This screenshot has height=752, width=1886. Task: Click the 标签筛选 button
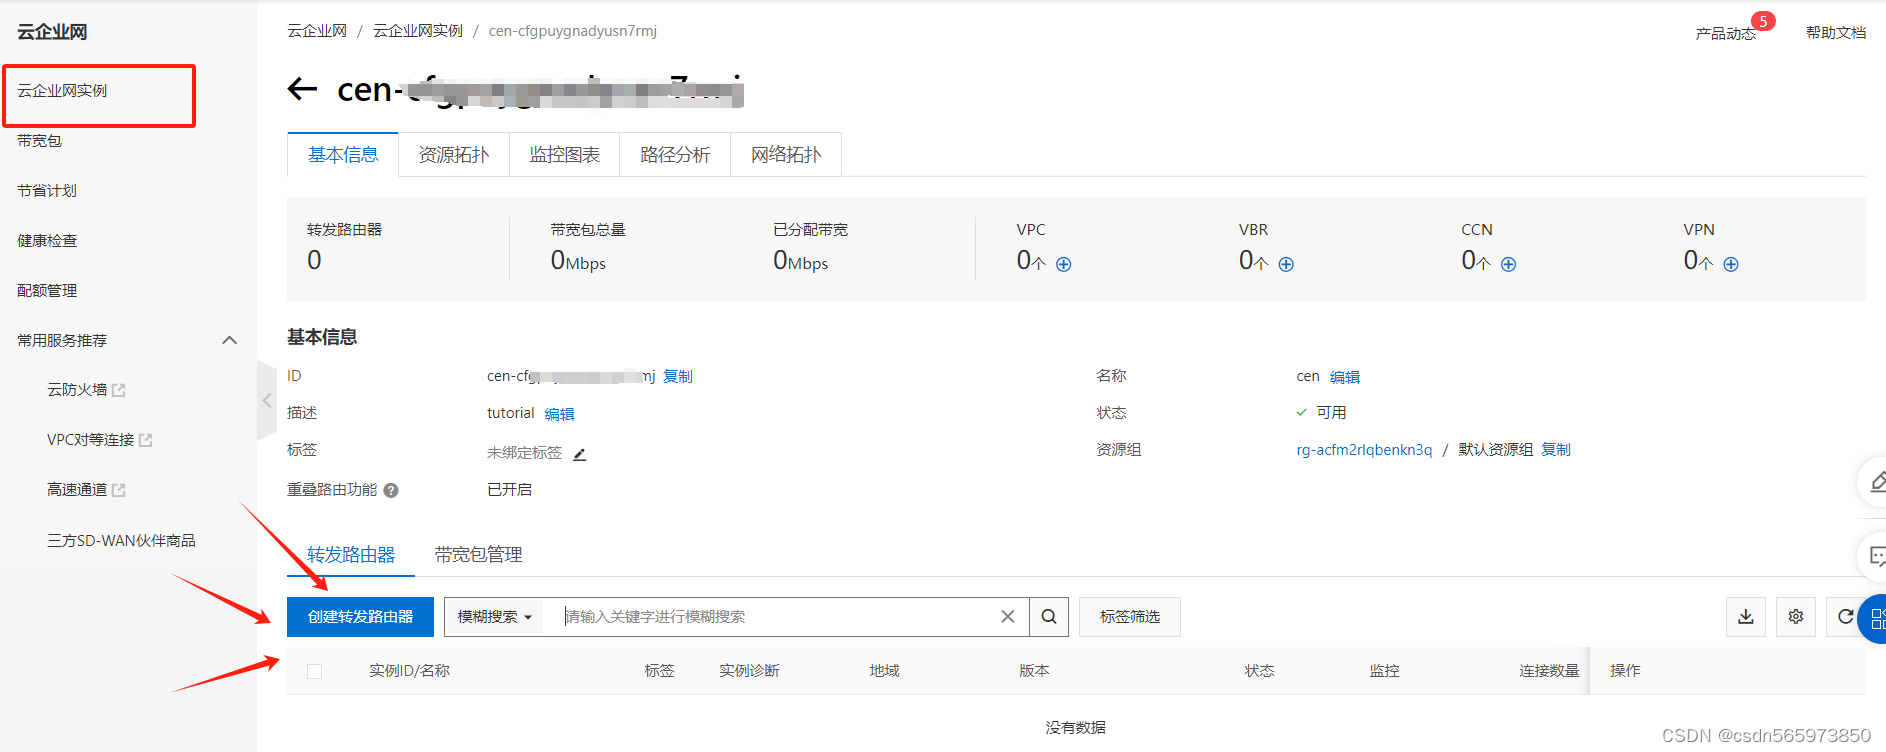coord(1130,617)
